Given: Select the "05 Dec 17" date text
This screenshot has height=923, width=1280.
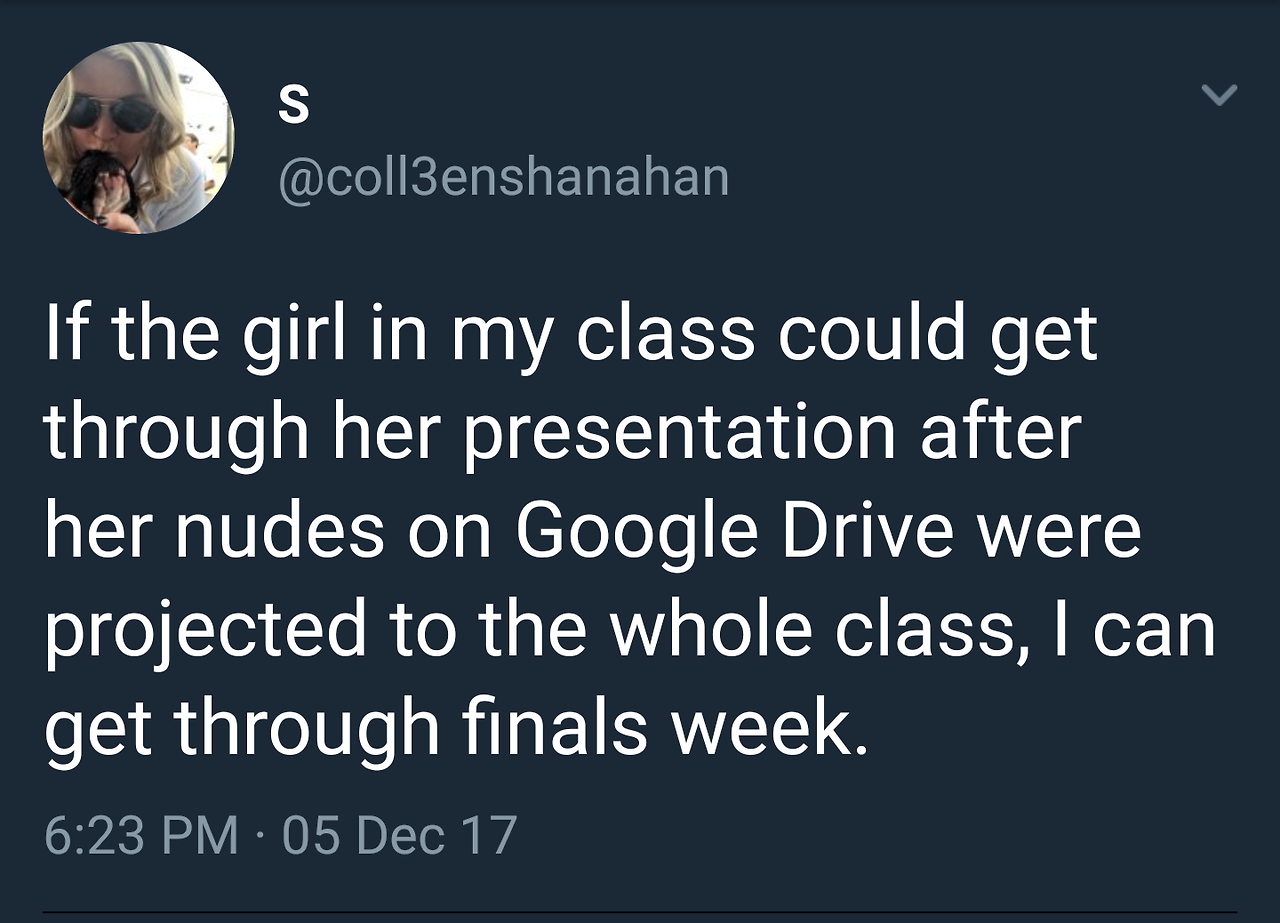Looking at the screenshot, I should click(399, 834).
